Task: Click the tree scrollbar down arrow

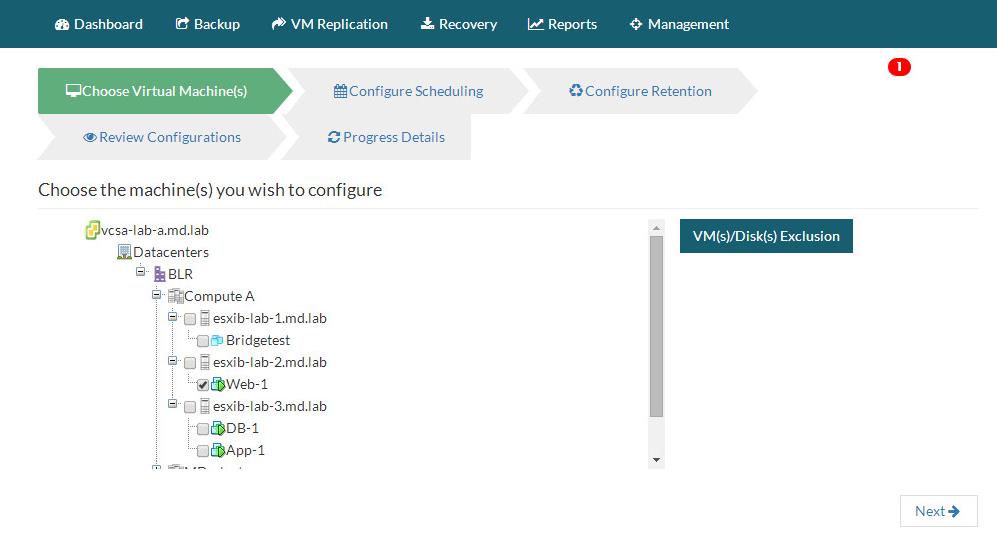Action: pyautogui.click(x=656, y=459)
